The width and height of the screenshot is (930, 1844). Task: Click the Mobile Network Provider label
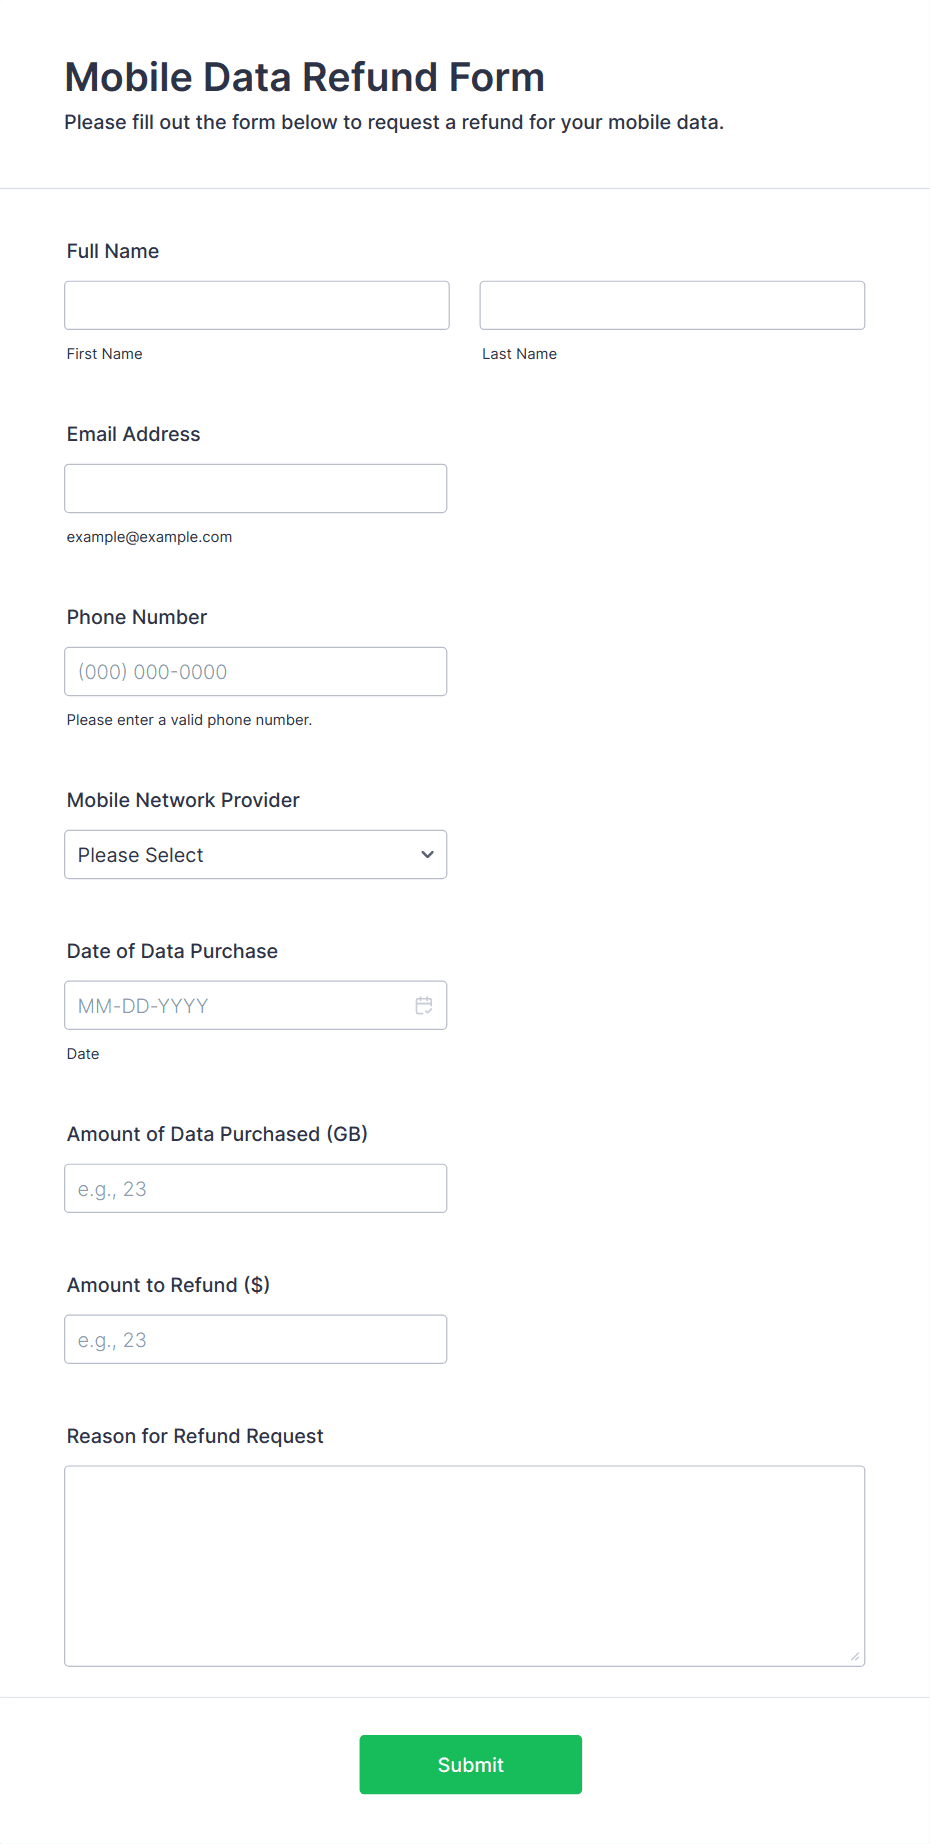pos(183,800)
